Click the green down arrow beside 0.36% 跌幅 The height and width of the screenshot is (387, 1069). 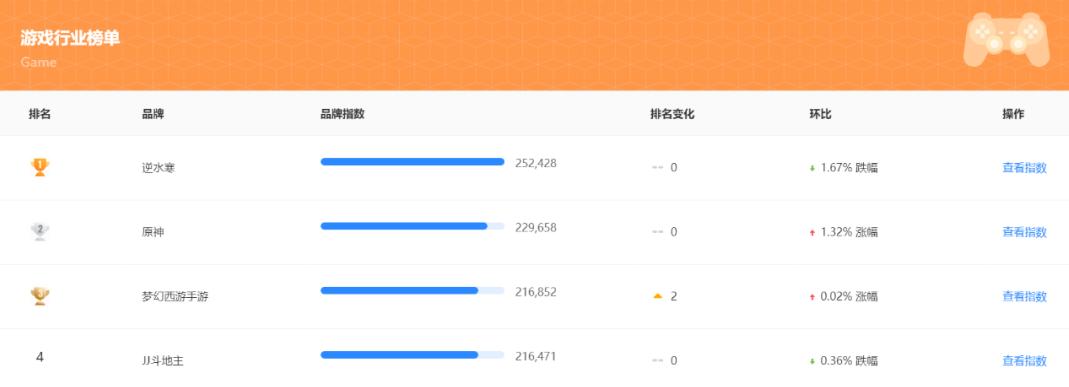(812, 361)
